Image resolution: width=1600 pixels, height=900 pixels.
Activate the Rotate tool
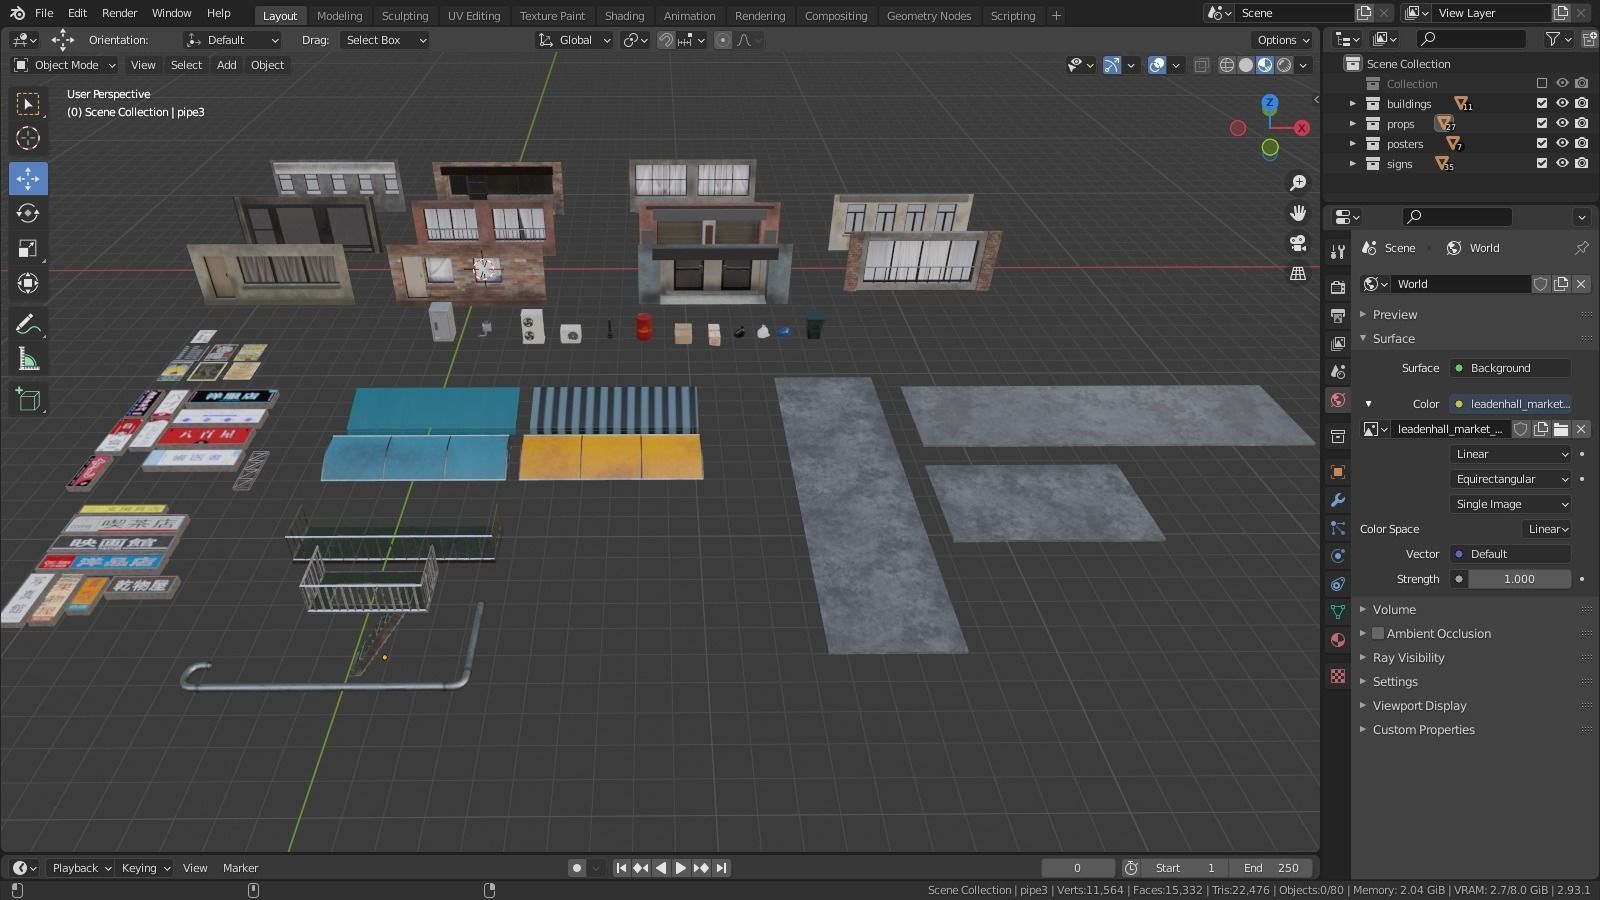(x=28, y=213)
